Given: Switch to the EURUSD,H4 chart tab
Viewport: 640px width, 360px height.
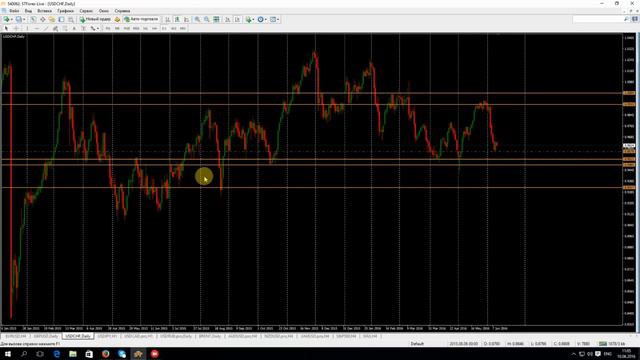Looking at the screenshot, I should [x=16, y=336].
